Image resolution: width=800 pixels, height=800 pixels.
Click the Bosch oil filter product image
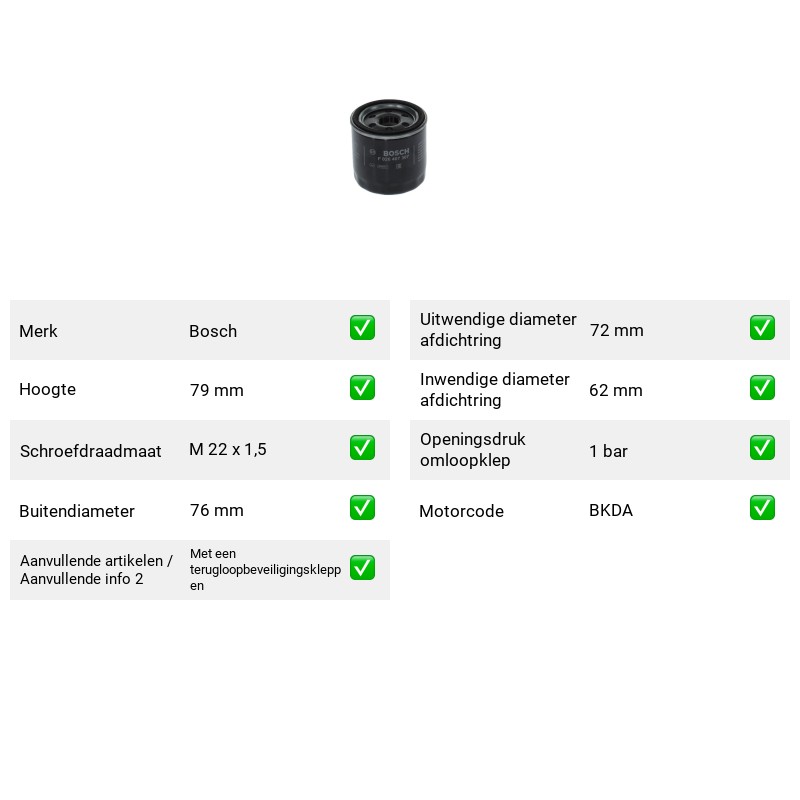coord(388,147)
